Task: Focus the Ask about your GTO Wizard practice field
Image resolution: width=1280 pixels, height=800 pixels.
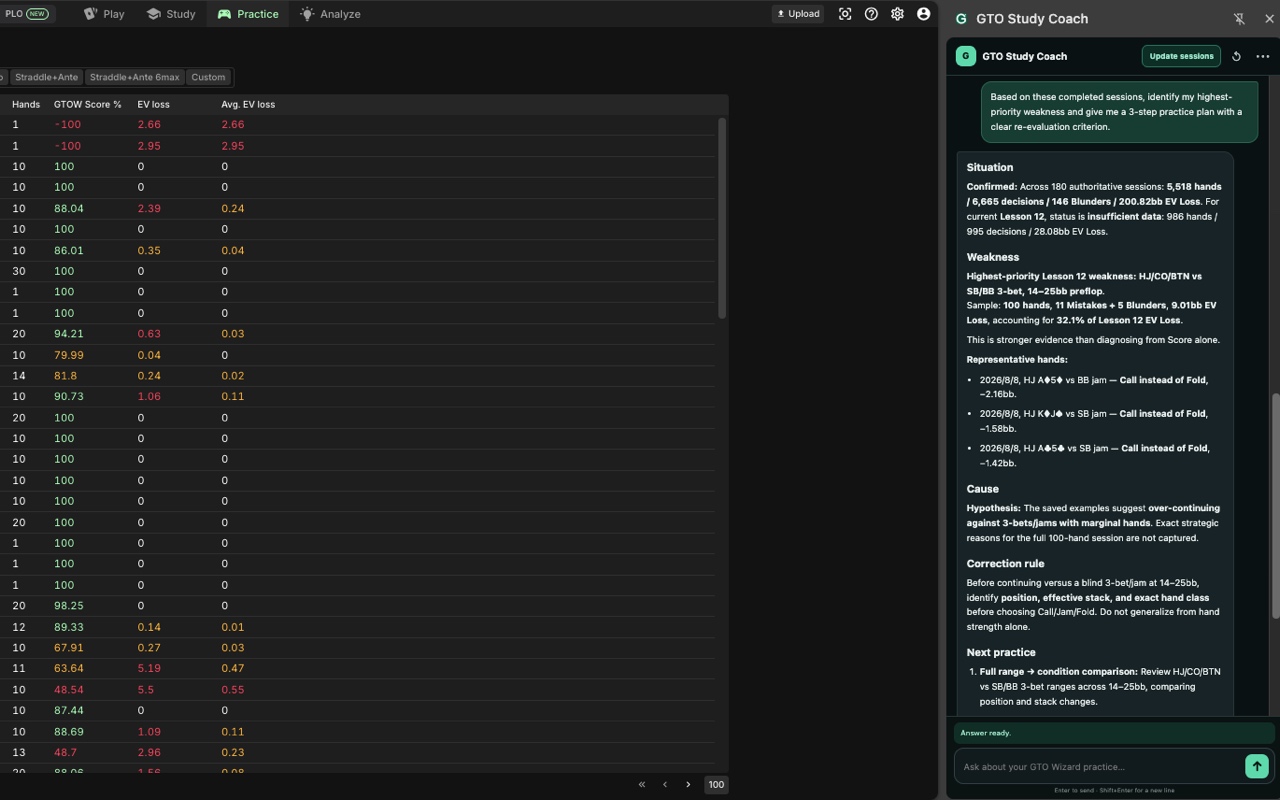Action: [1098, 767]
